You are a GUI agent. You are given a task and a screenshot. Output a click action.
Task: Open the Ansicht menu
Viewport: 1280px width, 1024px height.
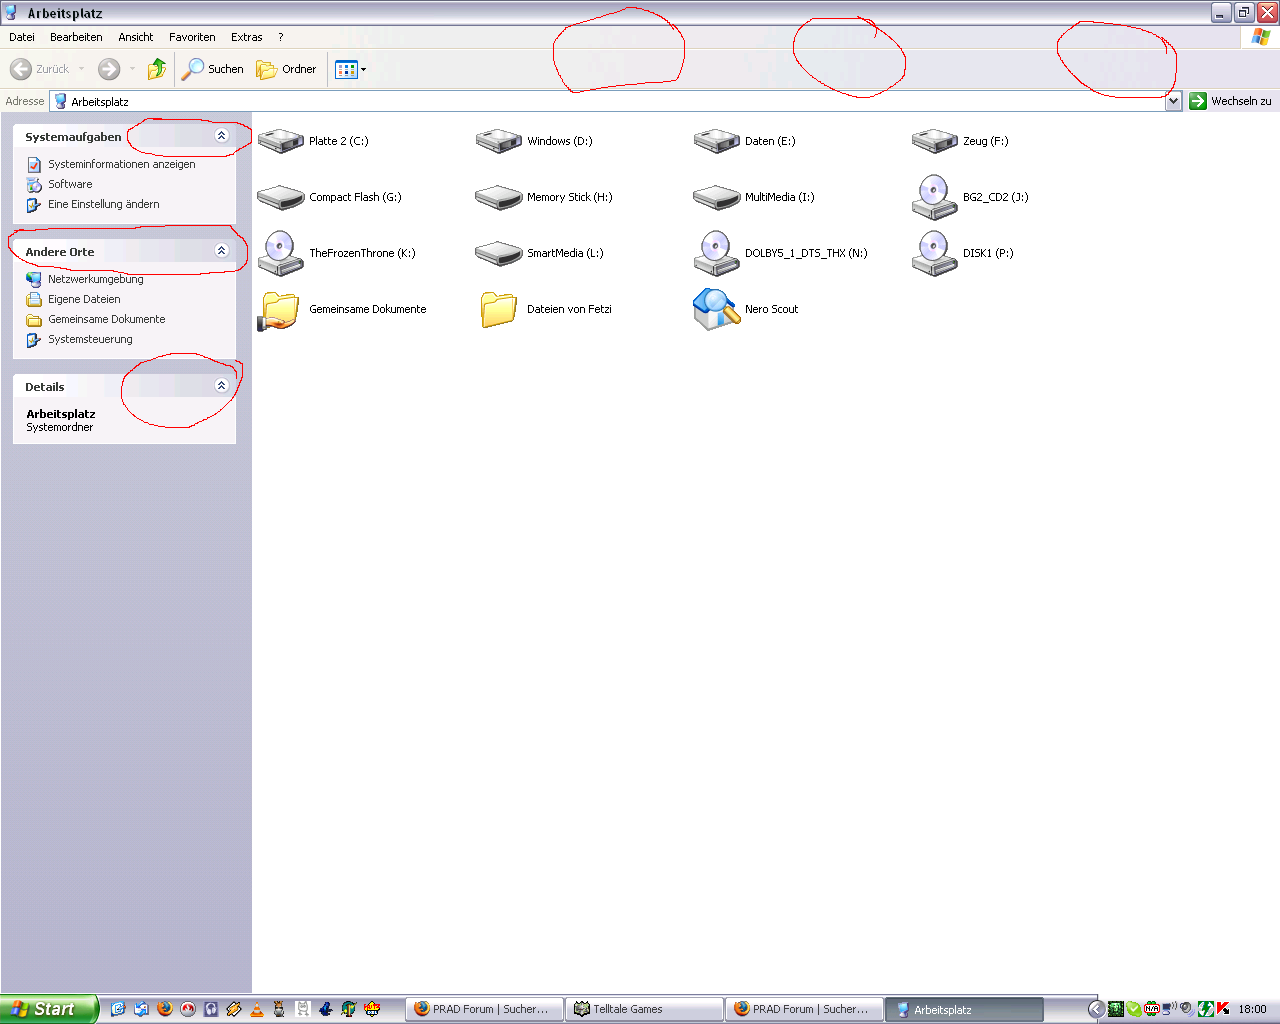coord(136,37)
